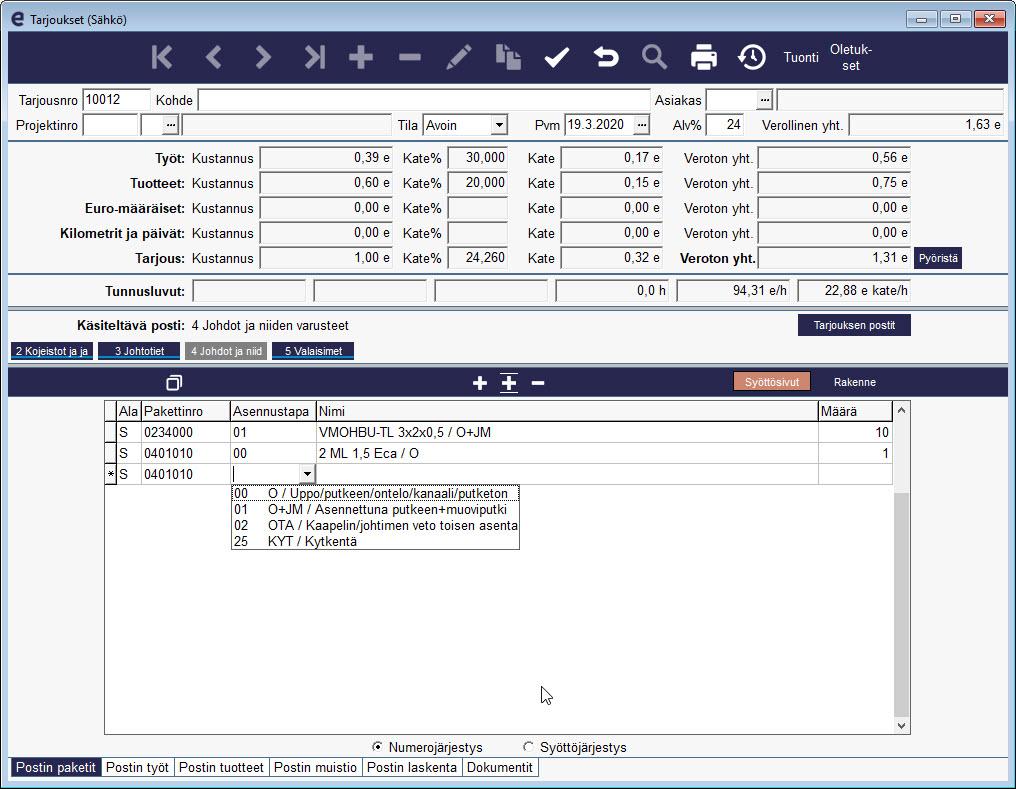Click the Tuonti toolbar button
Viewport: 1016px width, 789px height.
(801, 58)
